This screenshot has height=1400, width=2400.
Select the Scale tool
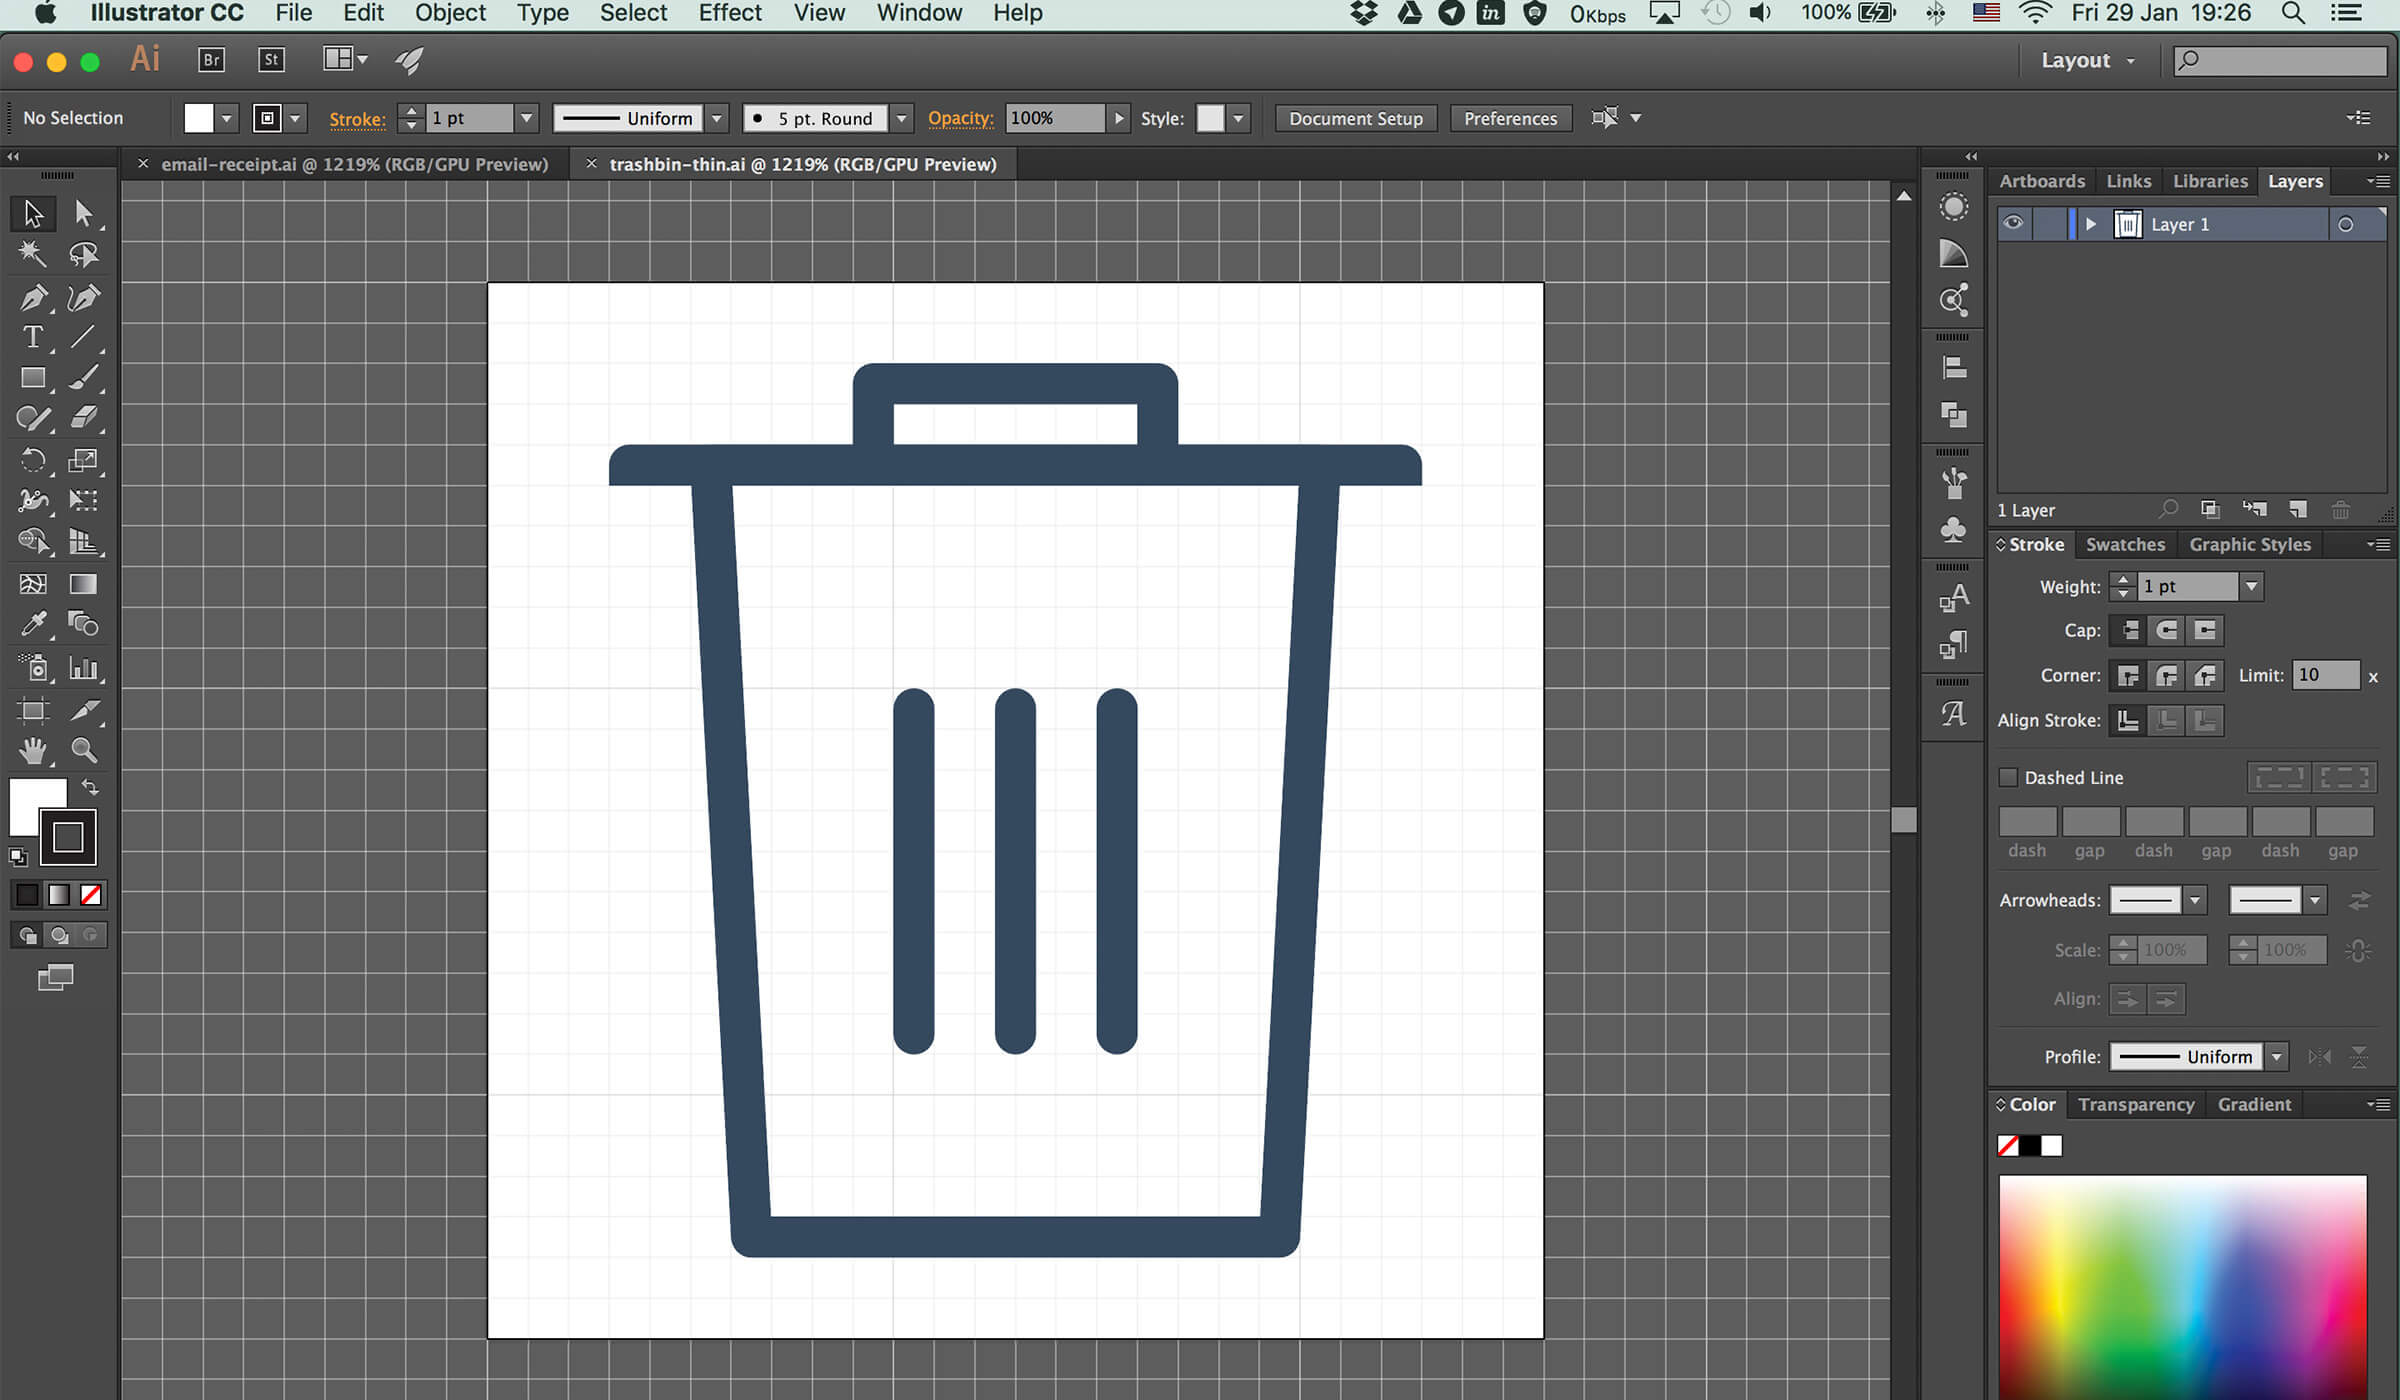click(x=84, y=460)
